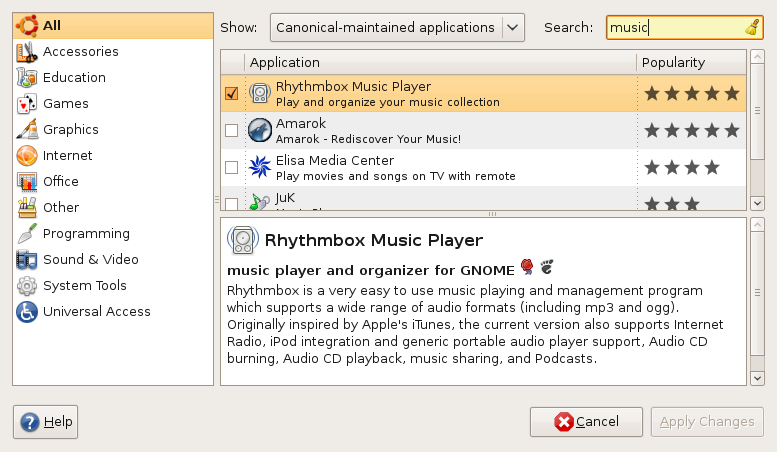
Task: Click the Education category icon
Action: [27, 77]
